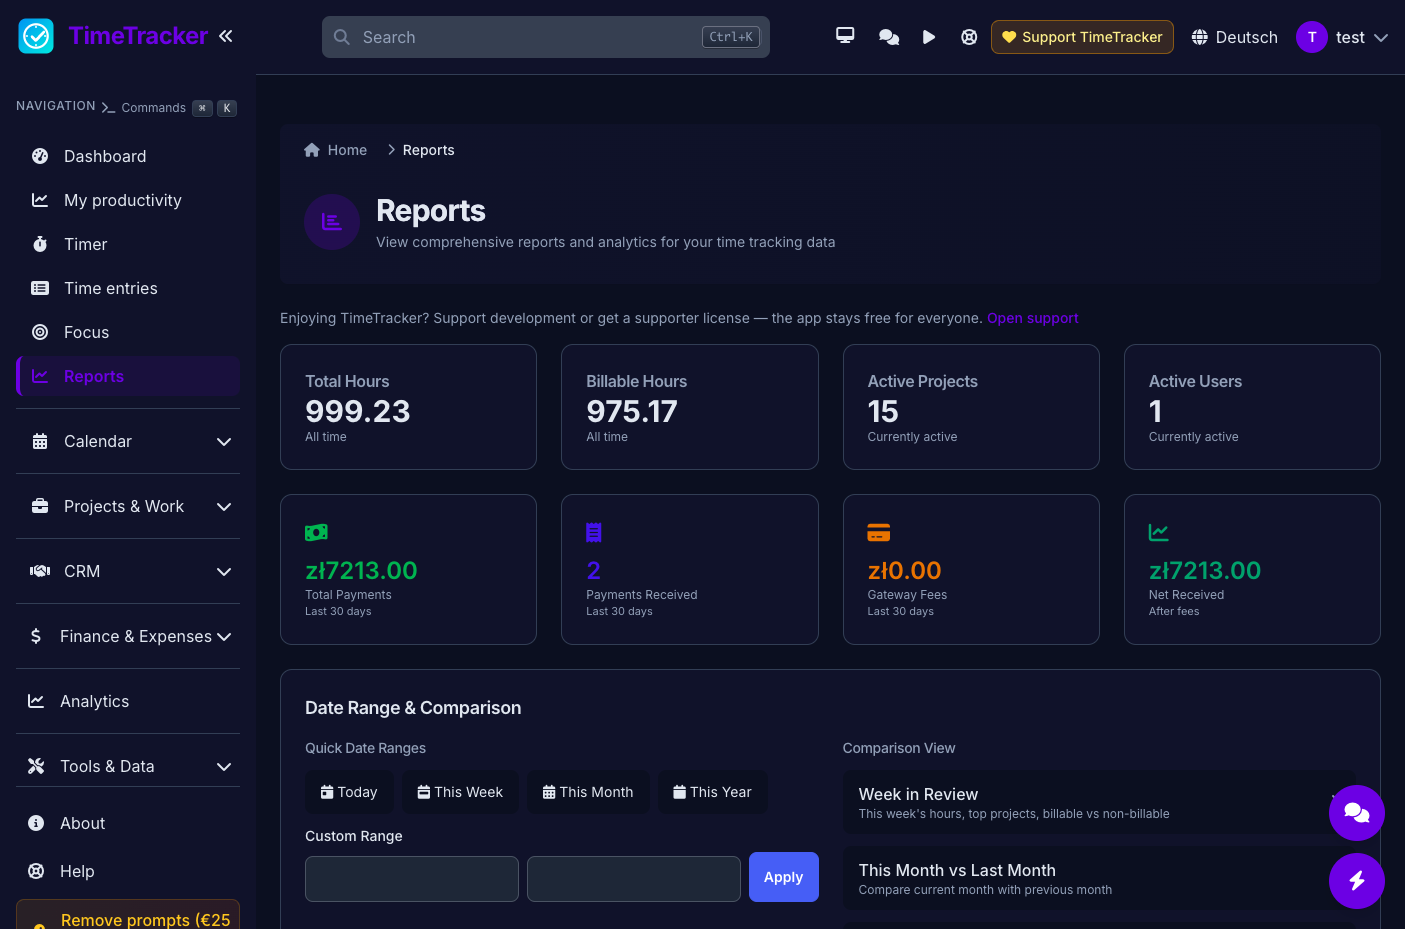
Task: Expand the Calendar menu
Action: pos(128,441)
